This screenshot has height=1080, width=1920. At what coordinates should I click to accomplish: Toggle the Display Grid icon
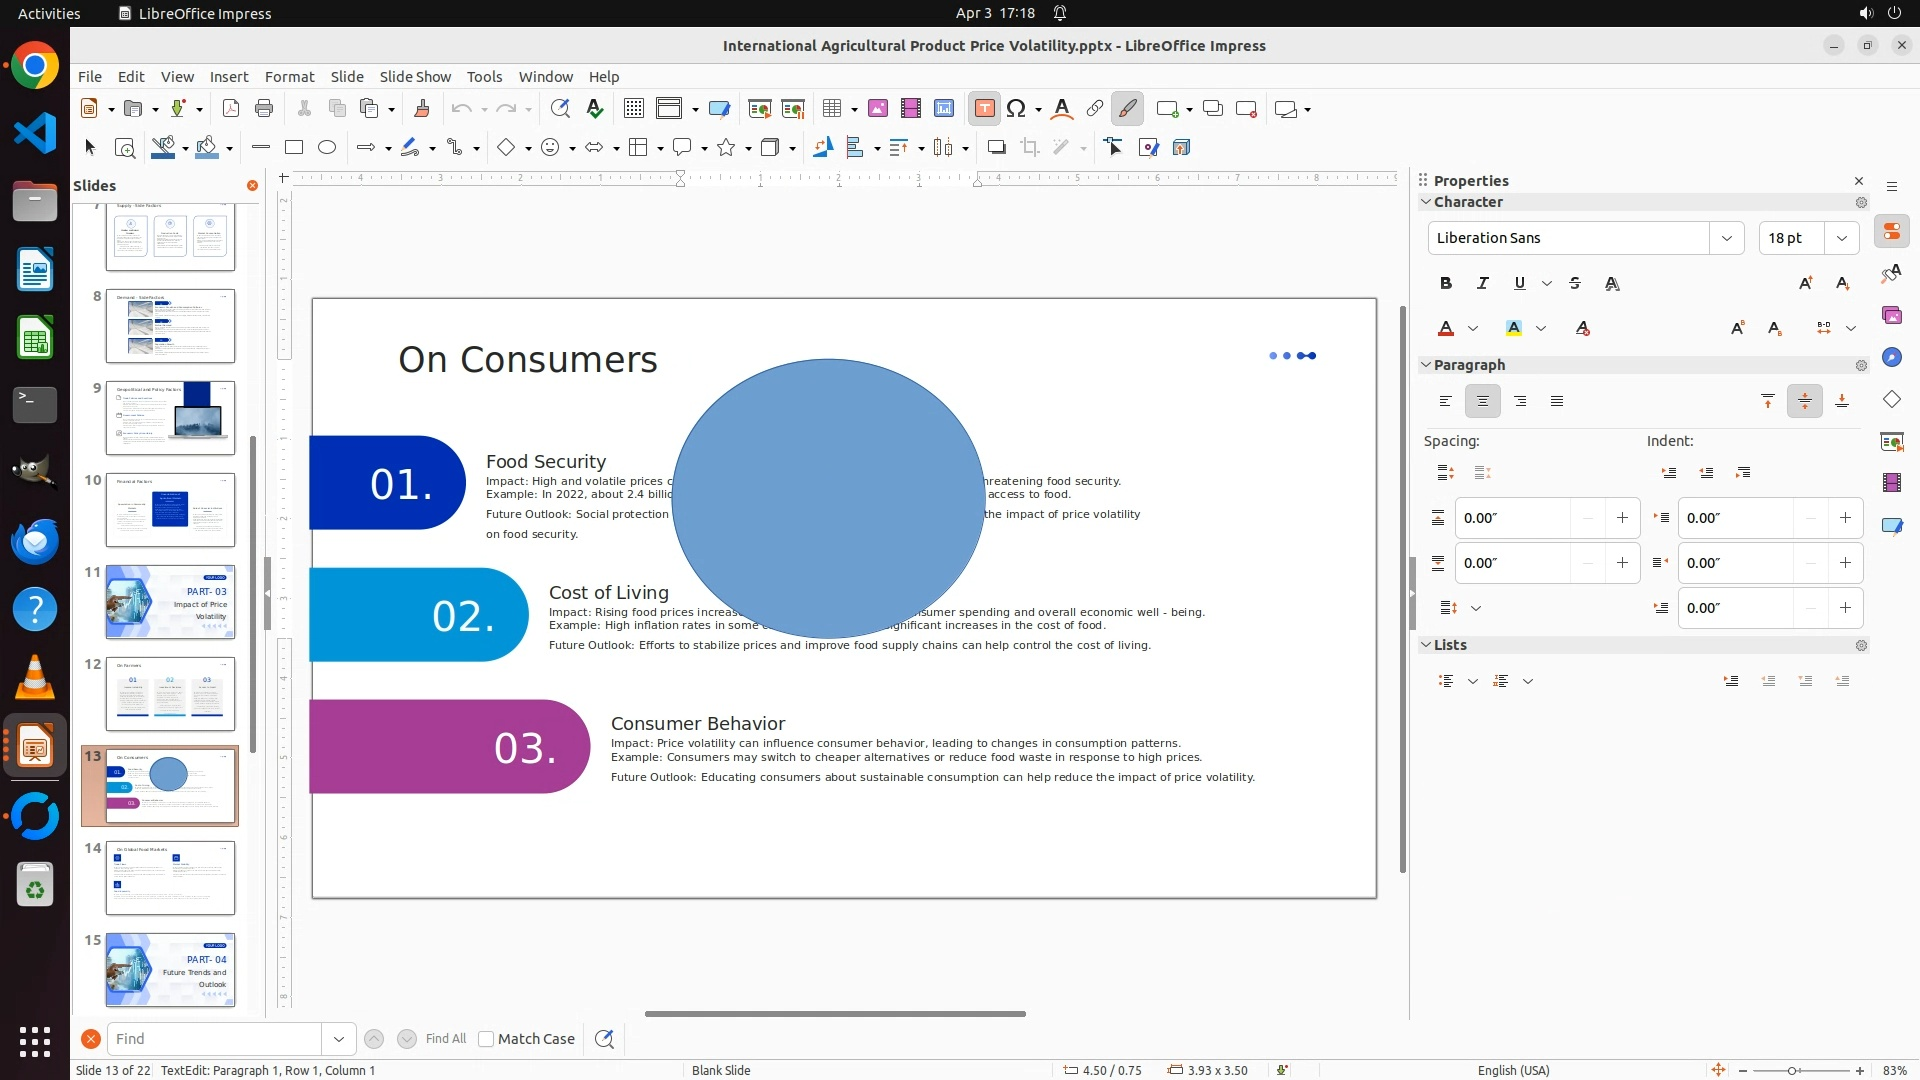click(x=633, y=109)
